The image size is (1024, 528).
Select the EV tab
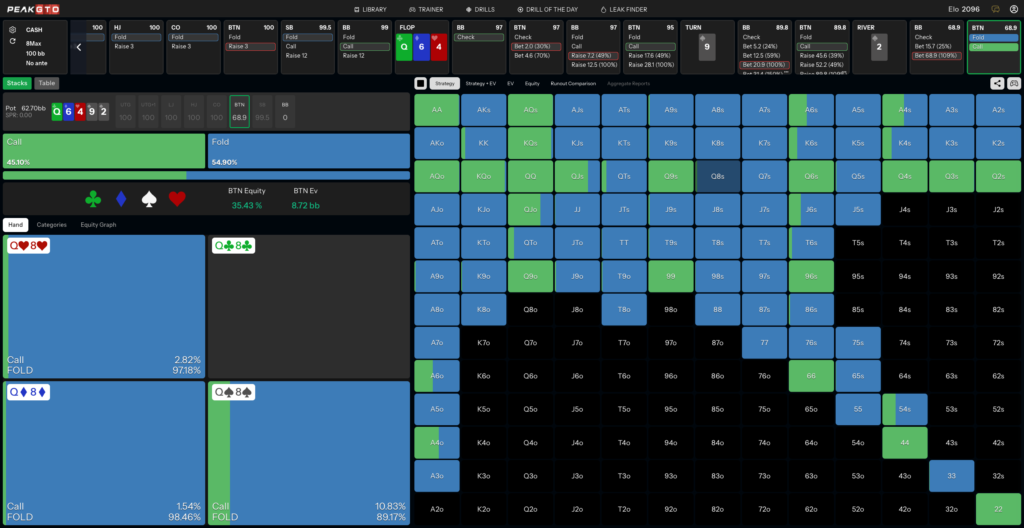[510, 83]
